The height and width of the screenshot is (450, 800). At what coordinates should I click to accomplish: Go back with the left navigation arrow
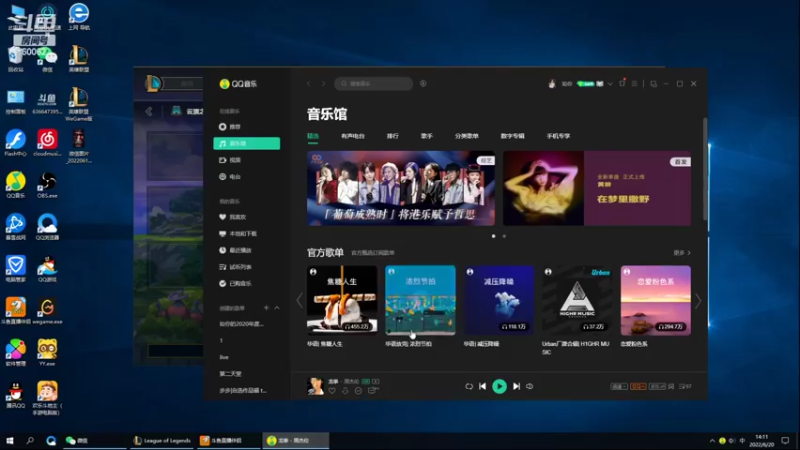pyautogui.click(x=309, y=84)
